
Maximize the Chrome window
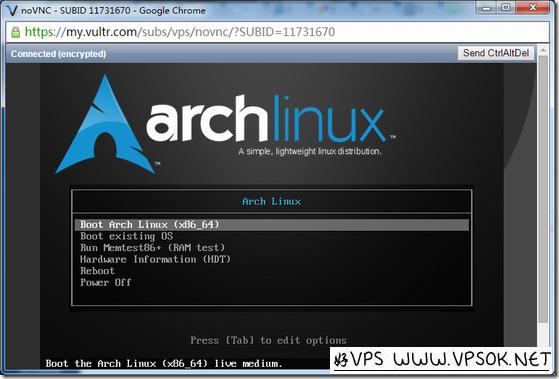point(506,8)
